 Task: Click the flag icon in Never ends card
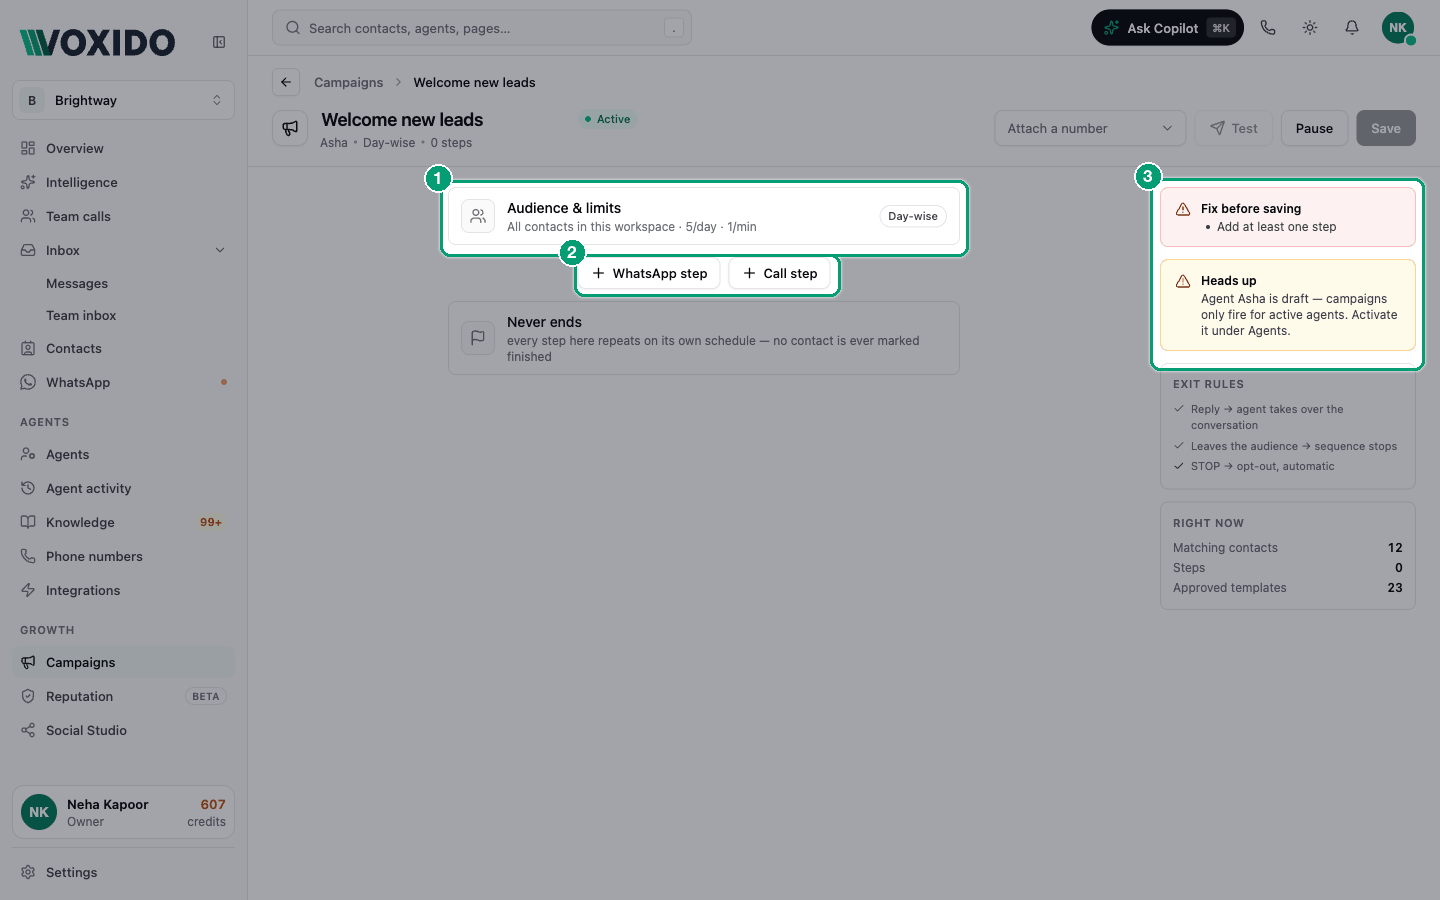point(478,338)
